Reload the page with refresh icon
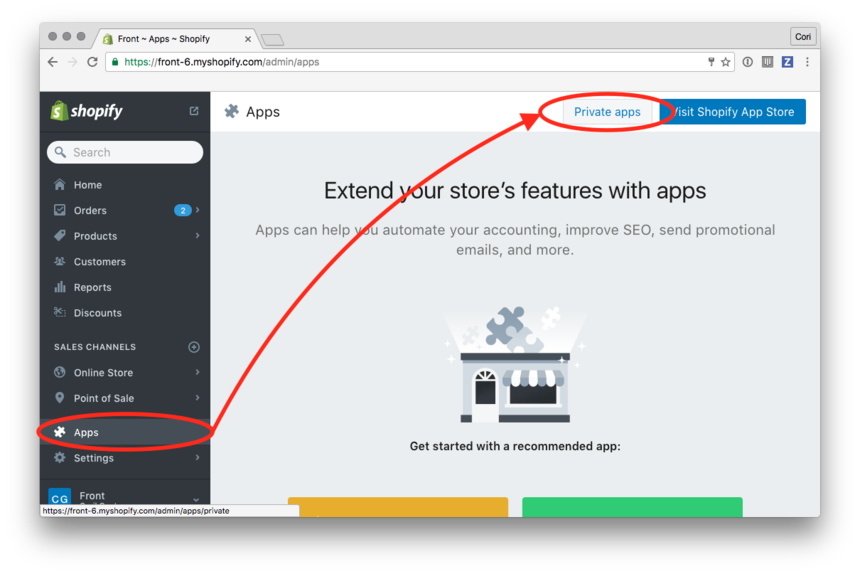 pyautogui.click(x=92, y=62)
